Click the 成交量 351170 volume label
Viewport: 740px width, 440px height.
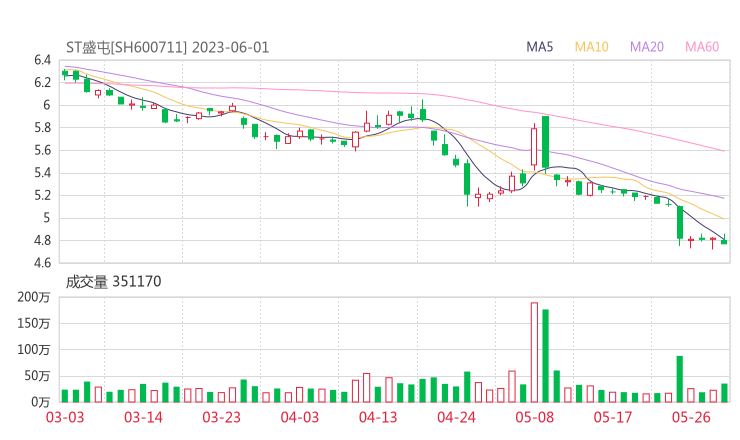[113, 282]
